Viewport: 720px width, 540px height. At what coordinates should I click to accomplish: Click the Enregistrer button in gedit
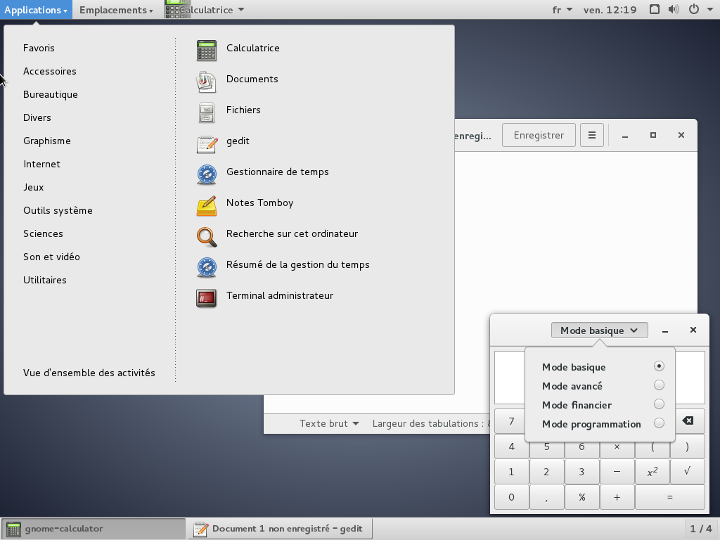click(x=539, y=135)
